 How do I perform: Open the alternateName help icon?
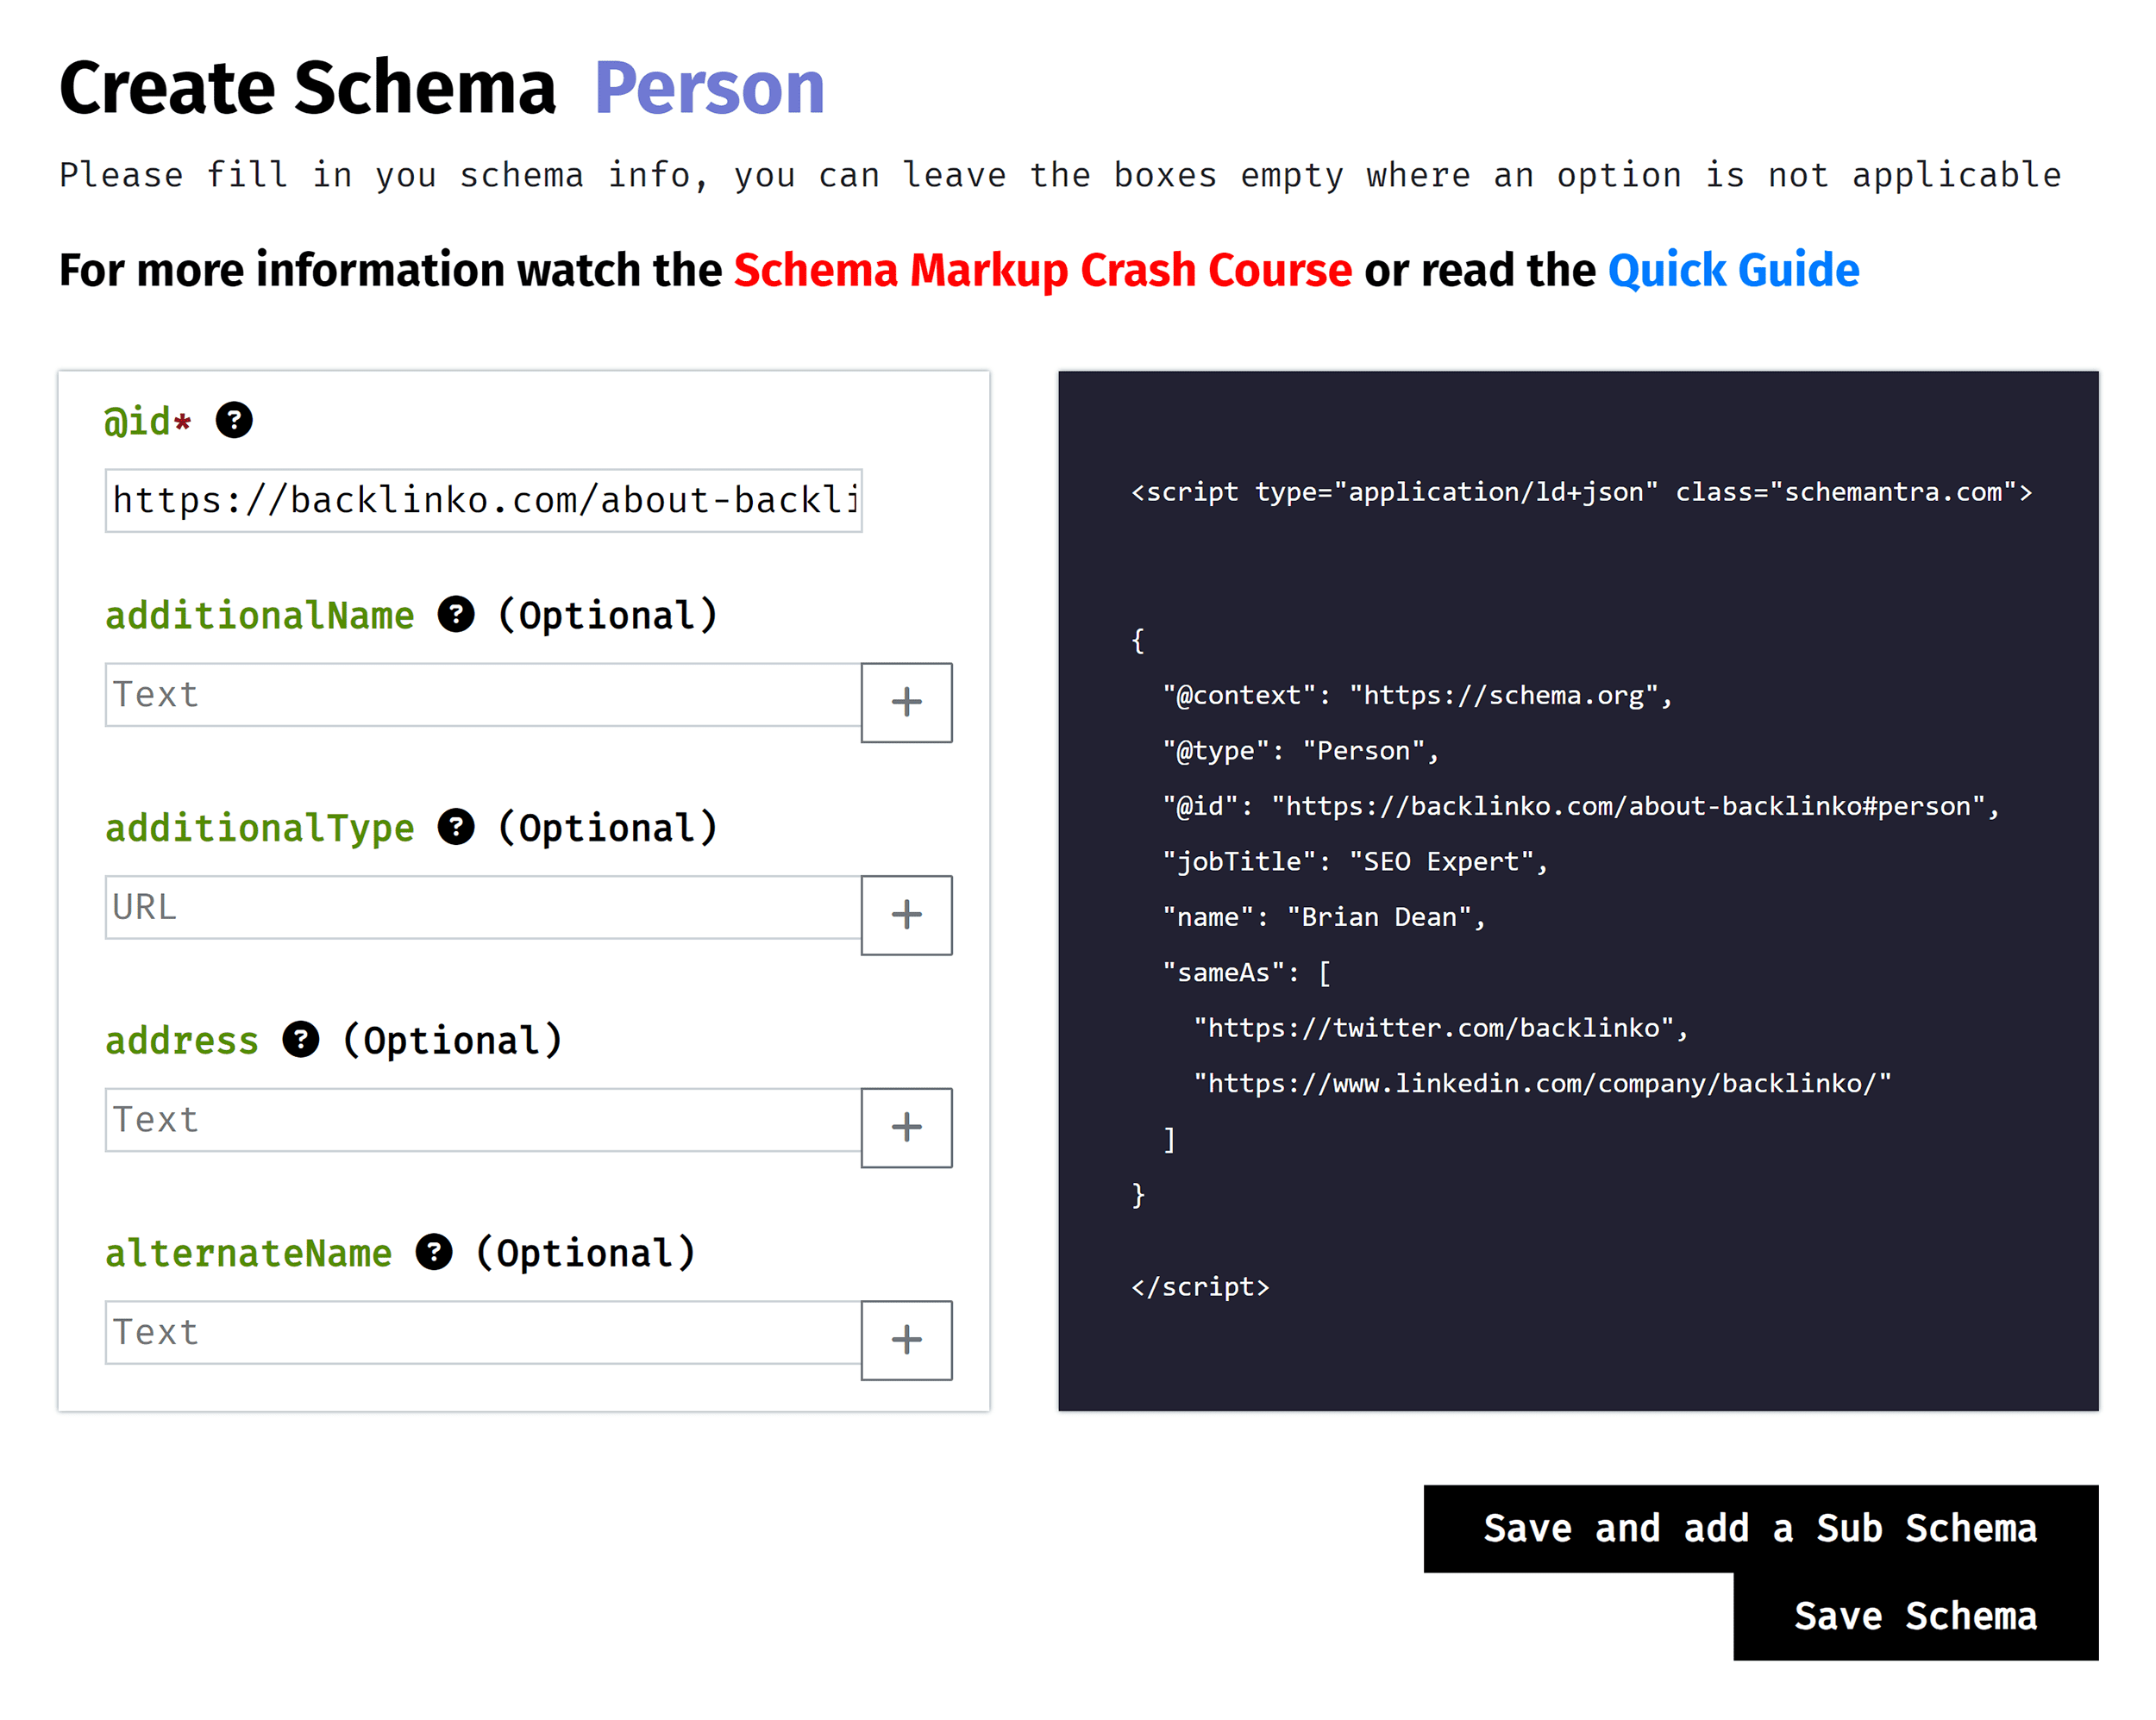tap(434, 1252)
